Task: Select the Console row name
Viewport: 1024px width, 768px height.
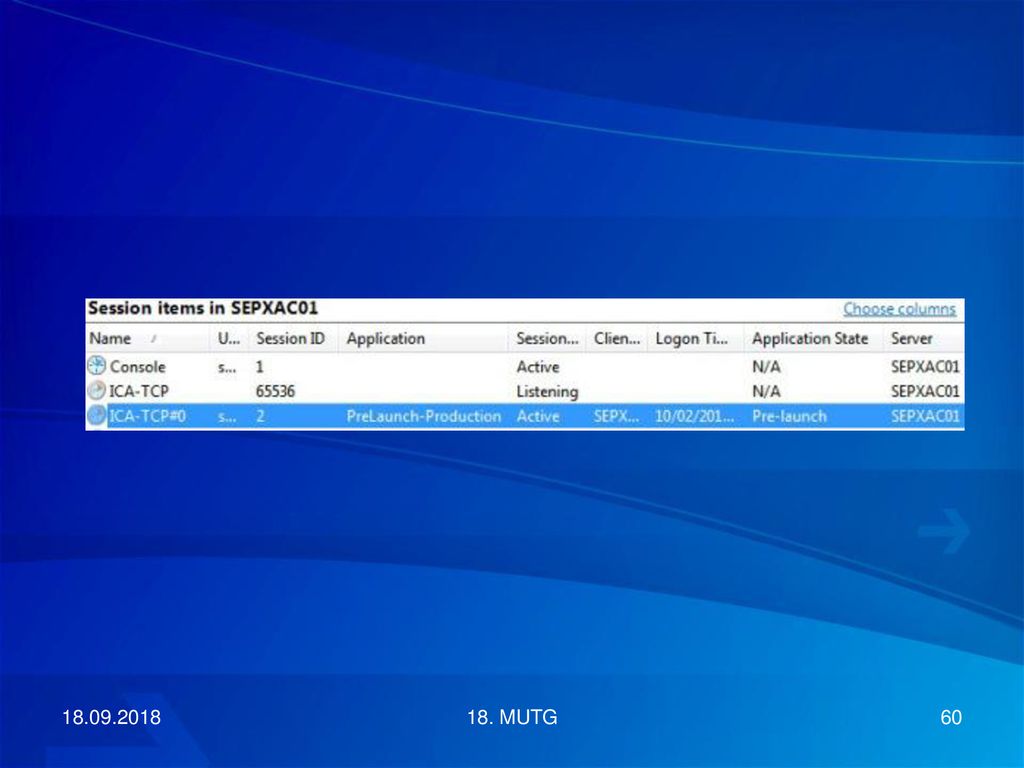Action: (x=137, y=367)
